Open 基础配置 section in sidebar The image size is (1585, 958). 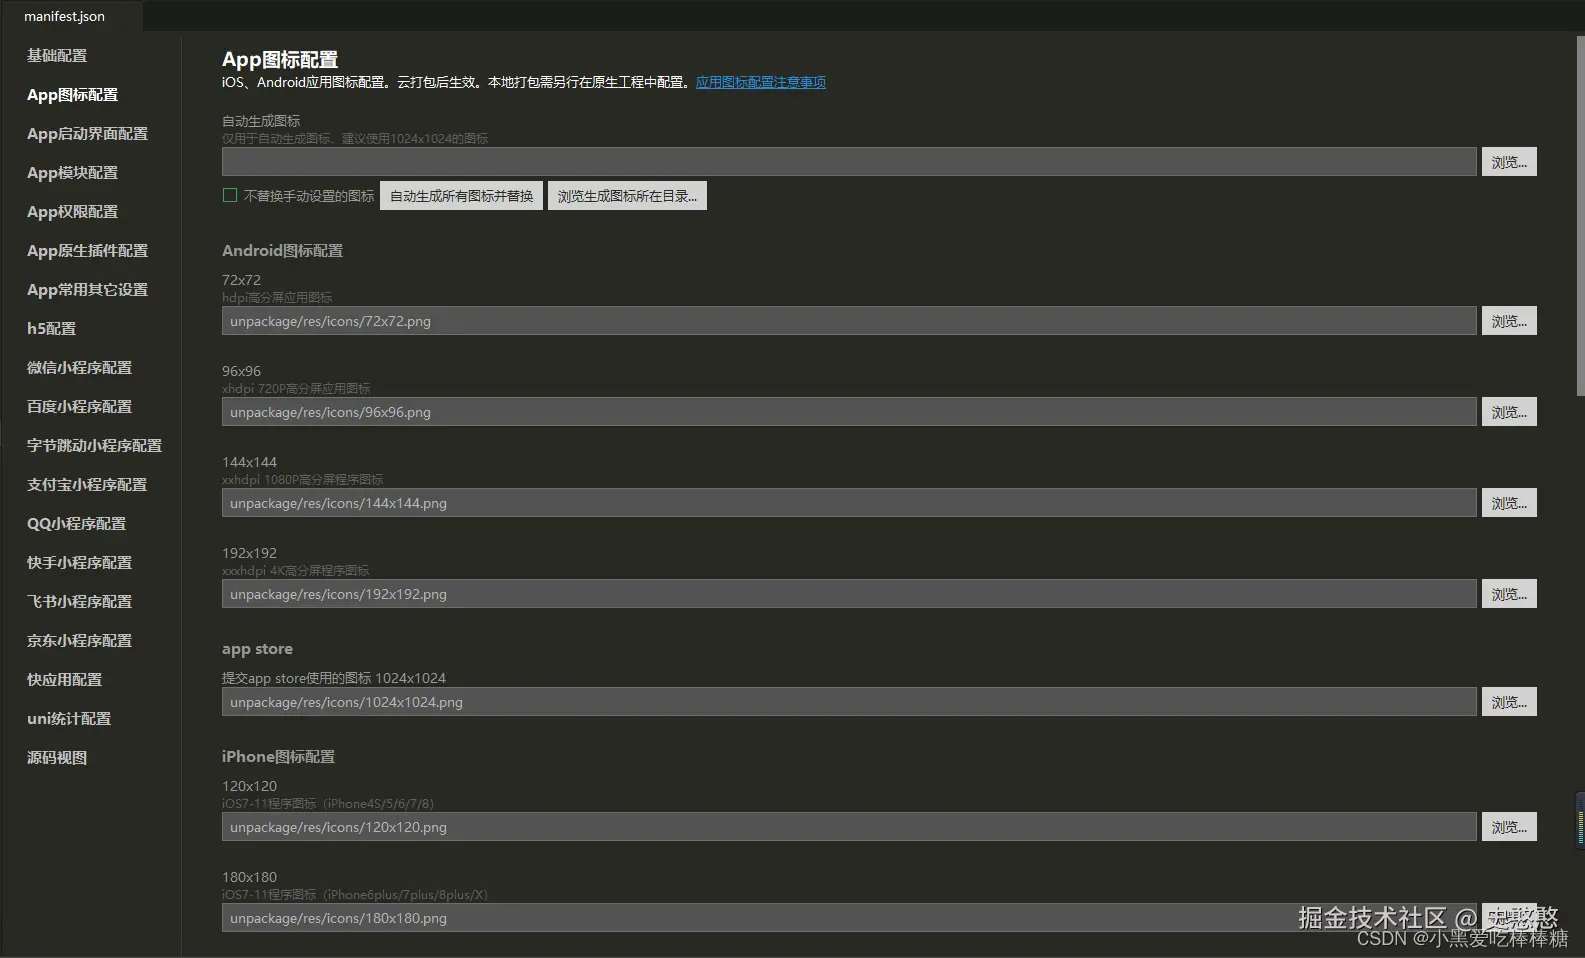point(57,56)
